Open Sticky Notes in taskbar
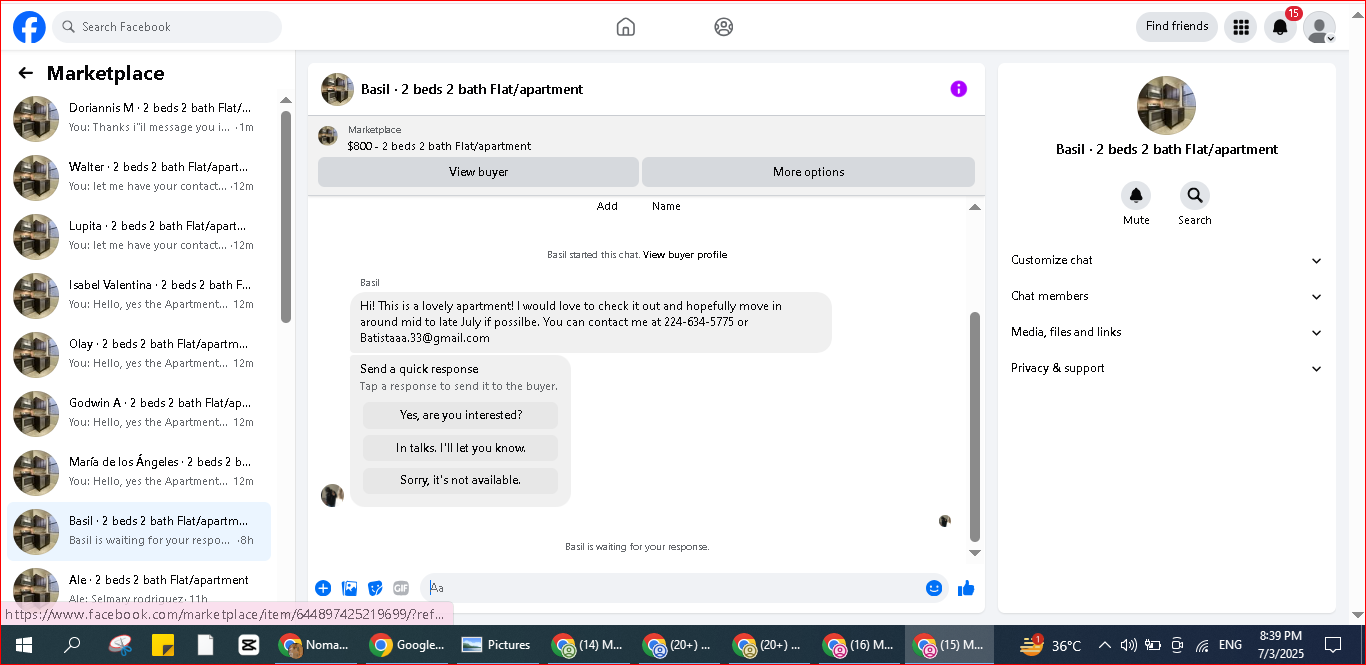1366x665 pixels. tap(163, 645)
